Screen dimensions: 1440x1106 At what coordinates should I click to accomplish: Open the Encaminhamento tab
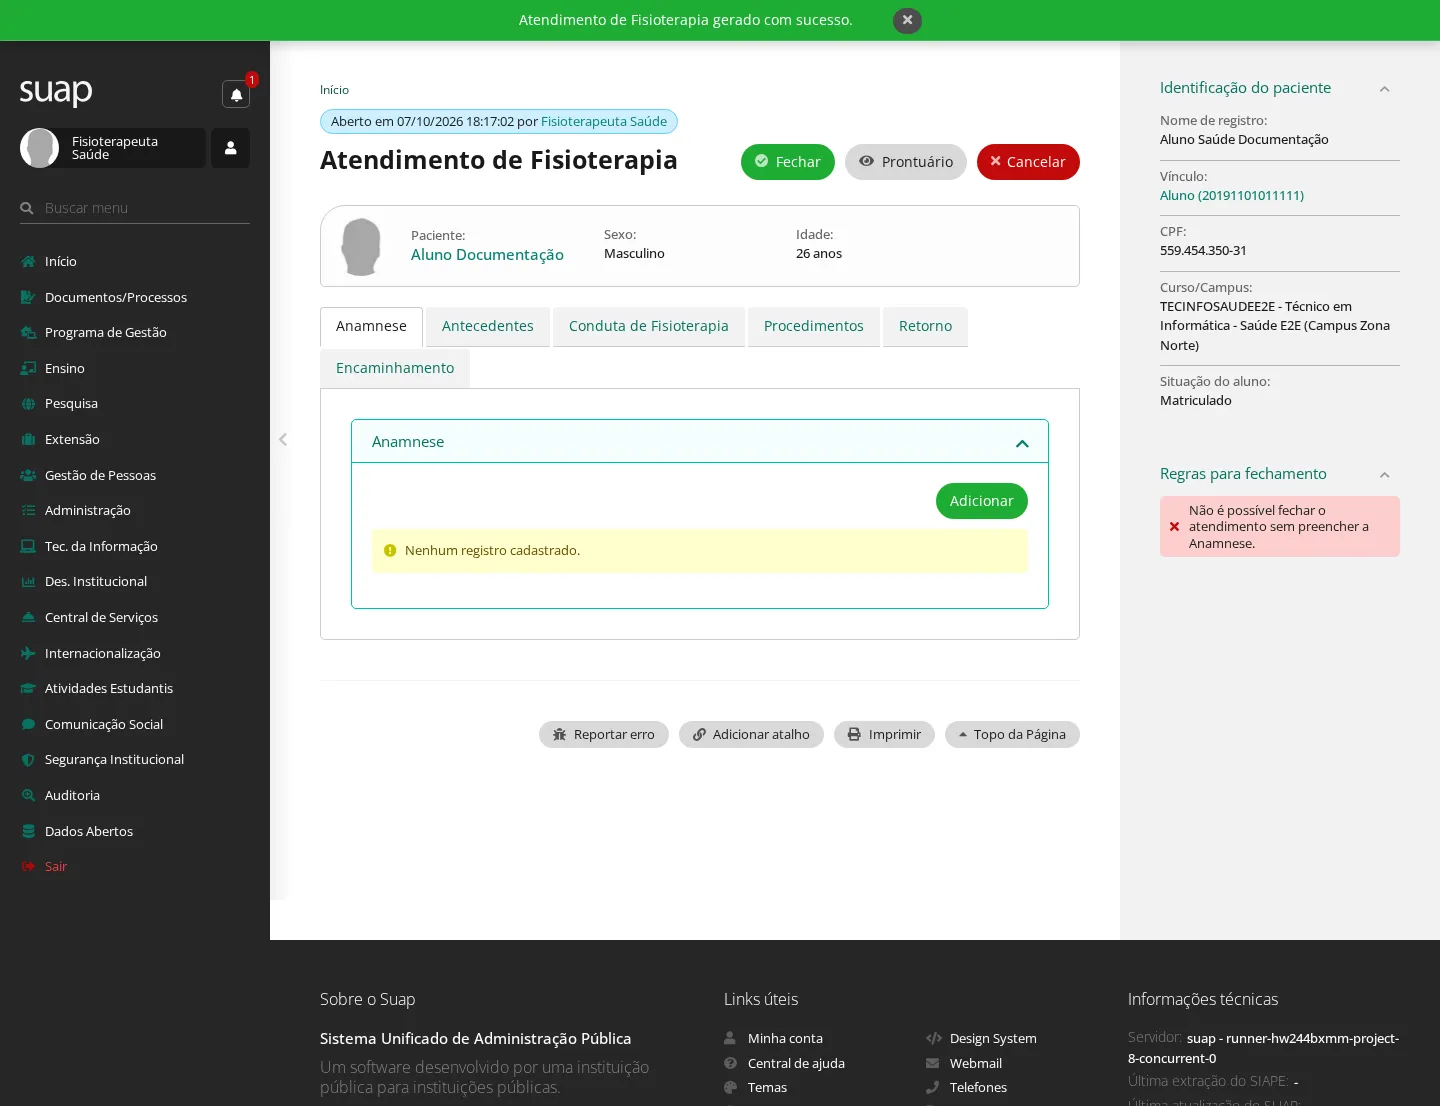[395, 368]
